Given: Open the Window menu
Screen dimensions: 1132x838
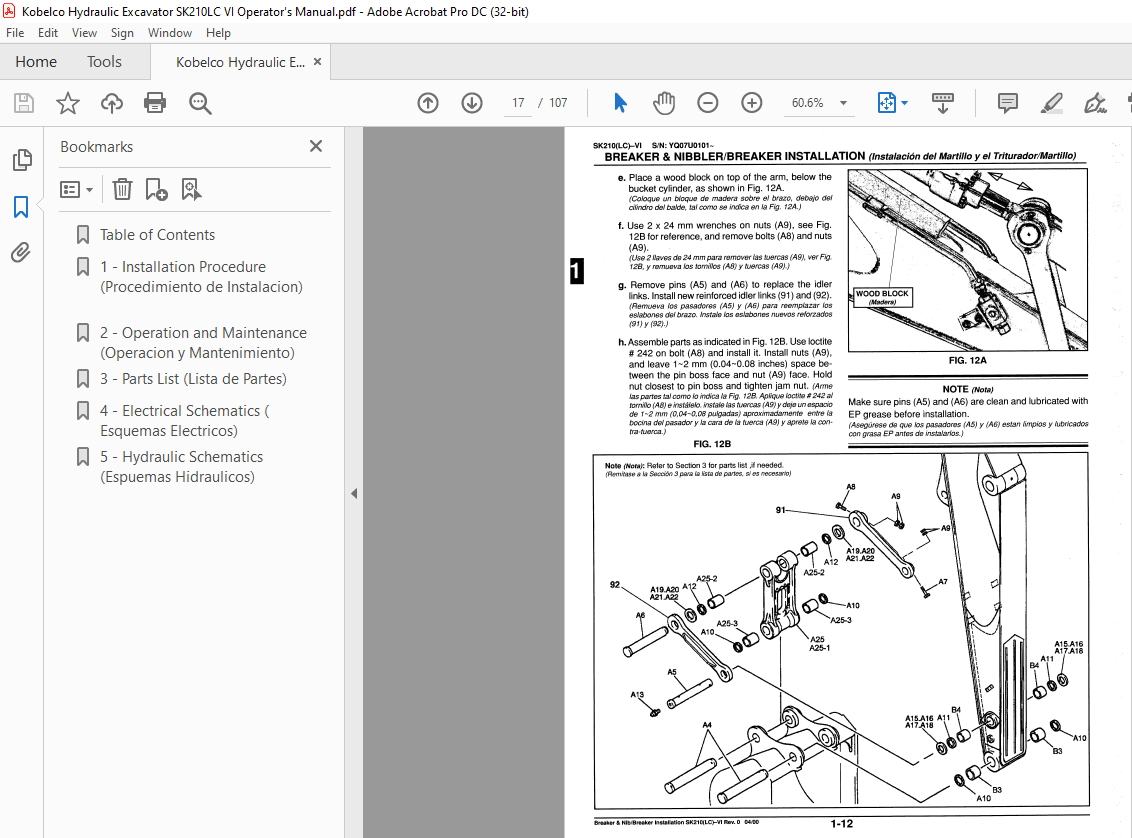Looking at the screenshot, I should 170,32.
